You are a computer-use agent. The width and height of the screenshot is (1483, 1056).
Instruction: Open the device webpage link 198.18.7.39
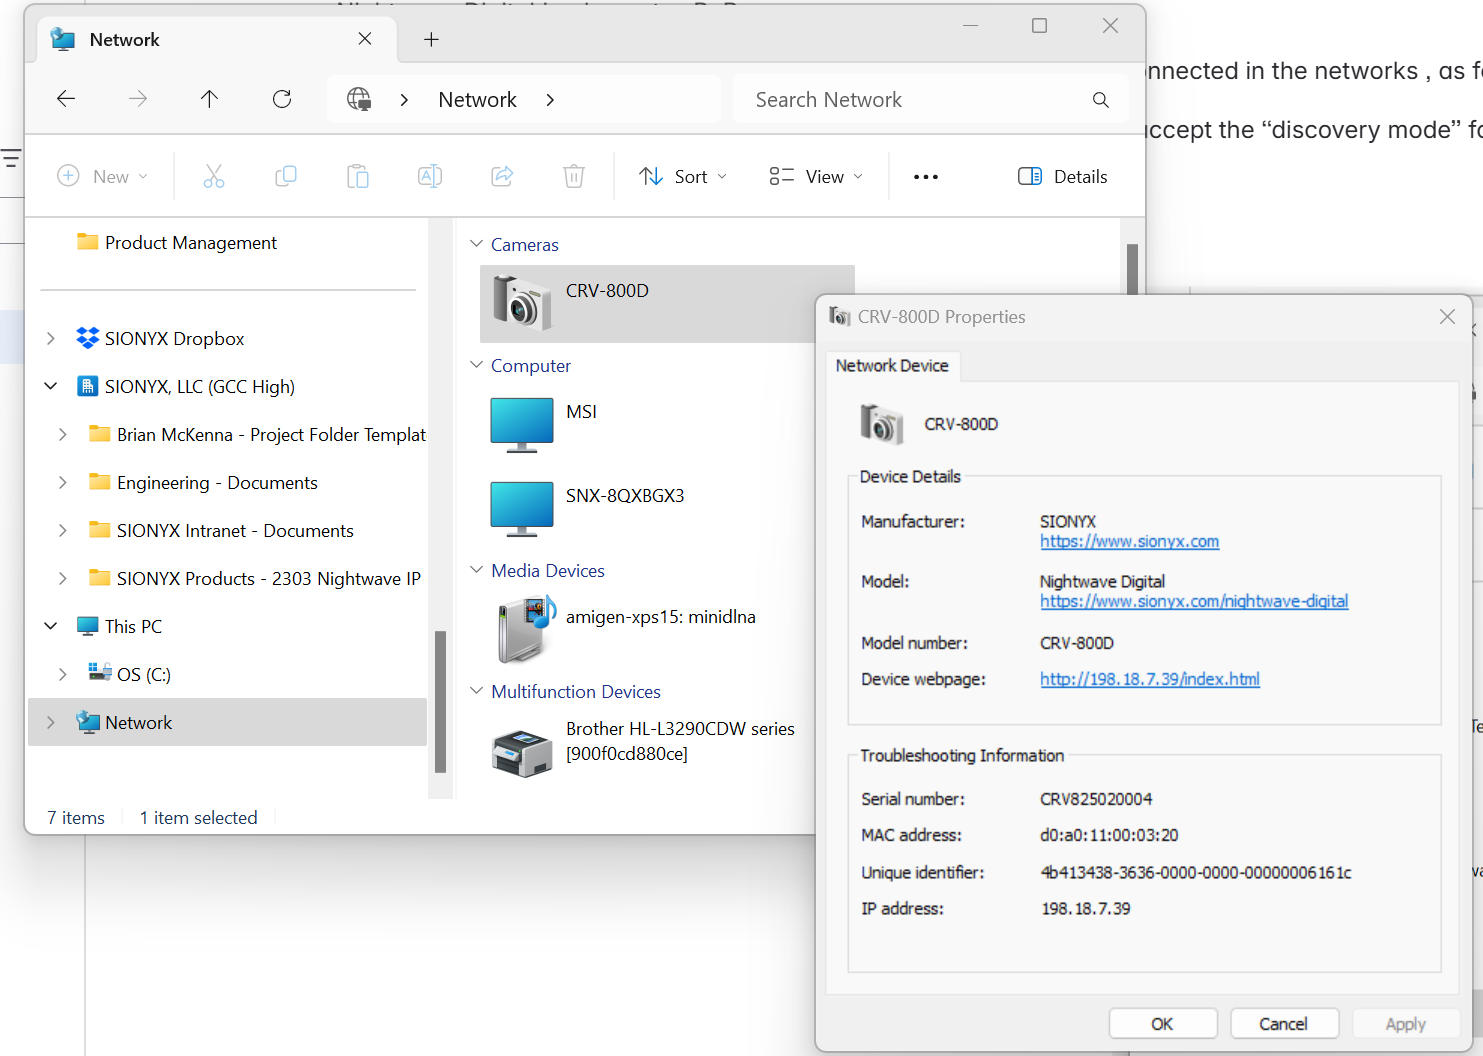click(x=1149, y=679)
